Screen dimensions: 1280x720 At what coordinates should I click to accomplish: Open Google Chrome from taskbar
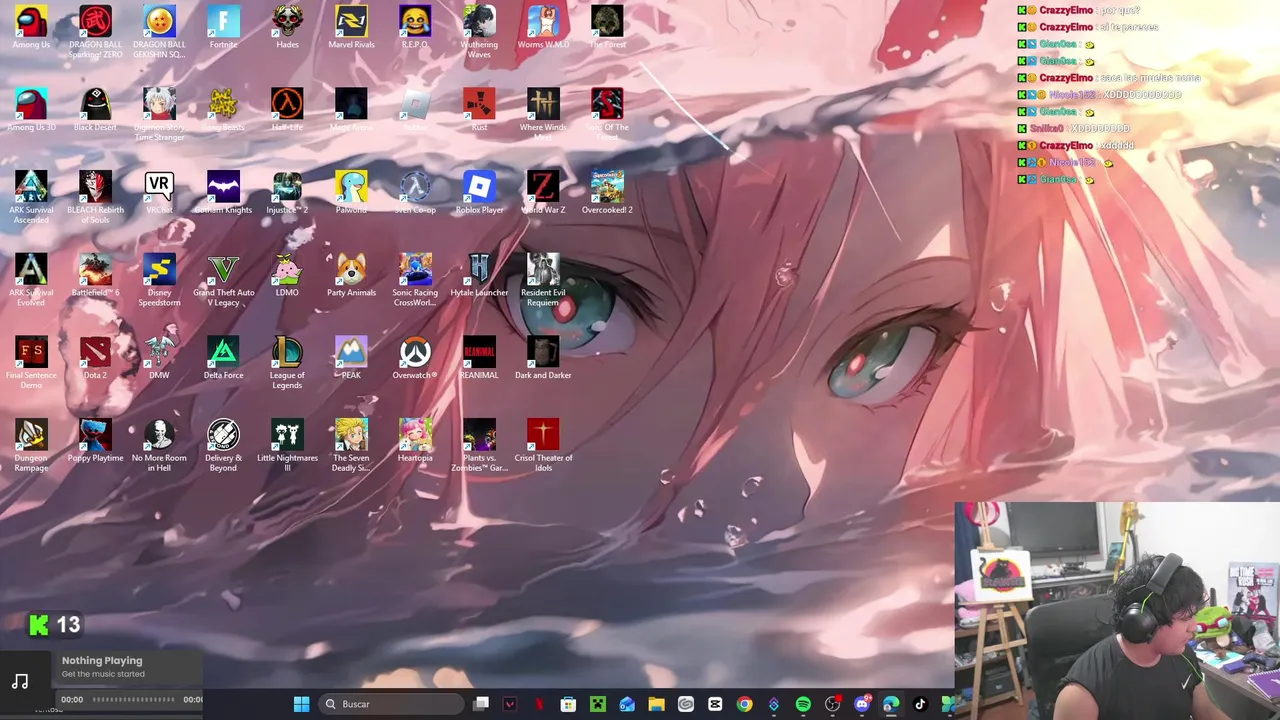[x=744, y=704]
